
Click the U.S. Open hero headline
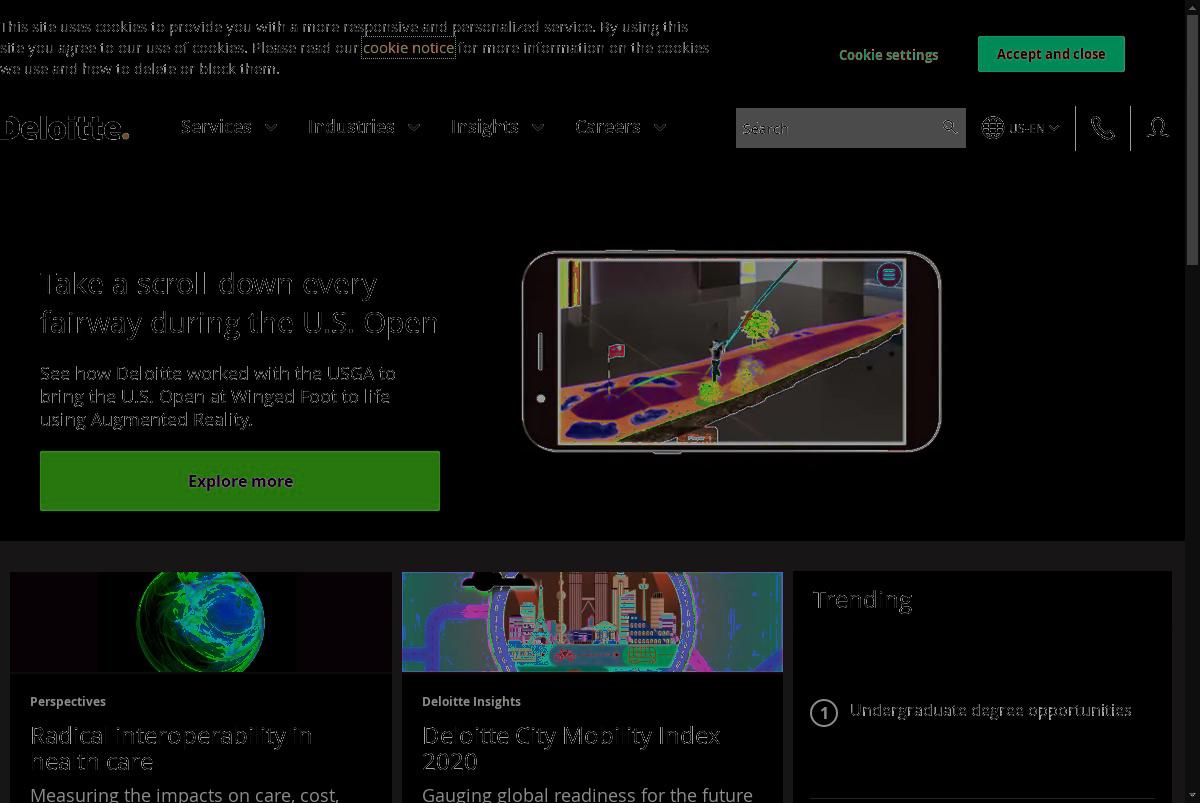click(239, 303)
